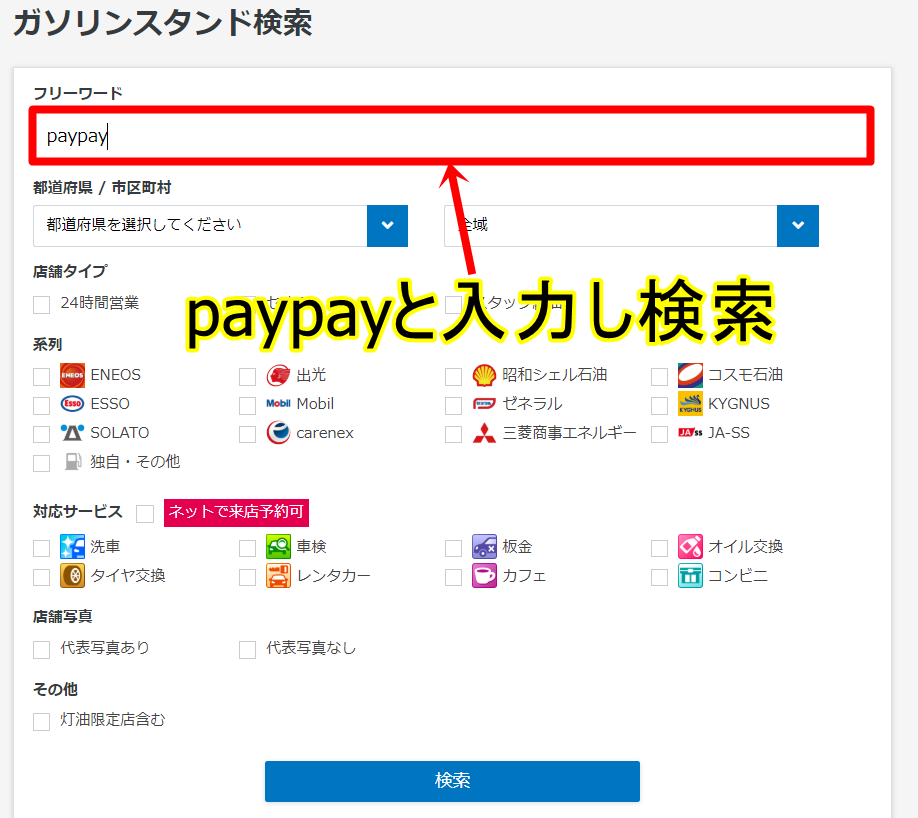Tick the Mobil brand checkbox
Viewport: 918px width, 818px height.
248,405
